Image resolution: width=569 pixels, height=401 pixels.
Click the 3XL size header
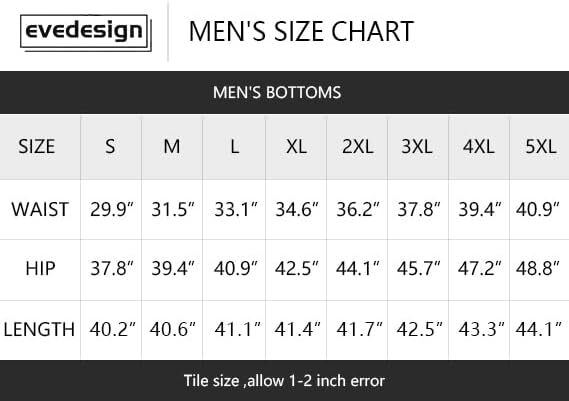[x=417, y=147]
